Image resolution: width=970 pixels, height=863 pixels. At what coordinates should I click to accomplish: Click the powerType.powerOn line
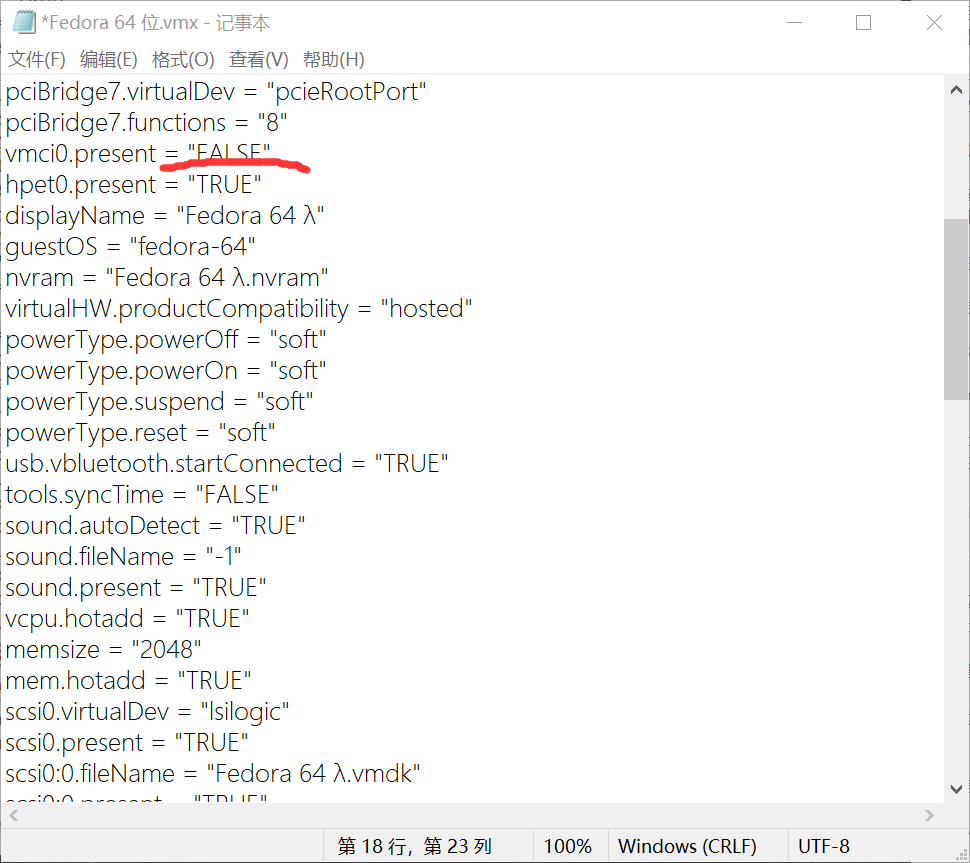pos(166,370)
